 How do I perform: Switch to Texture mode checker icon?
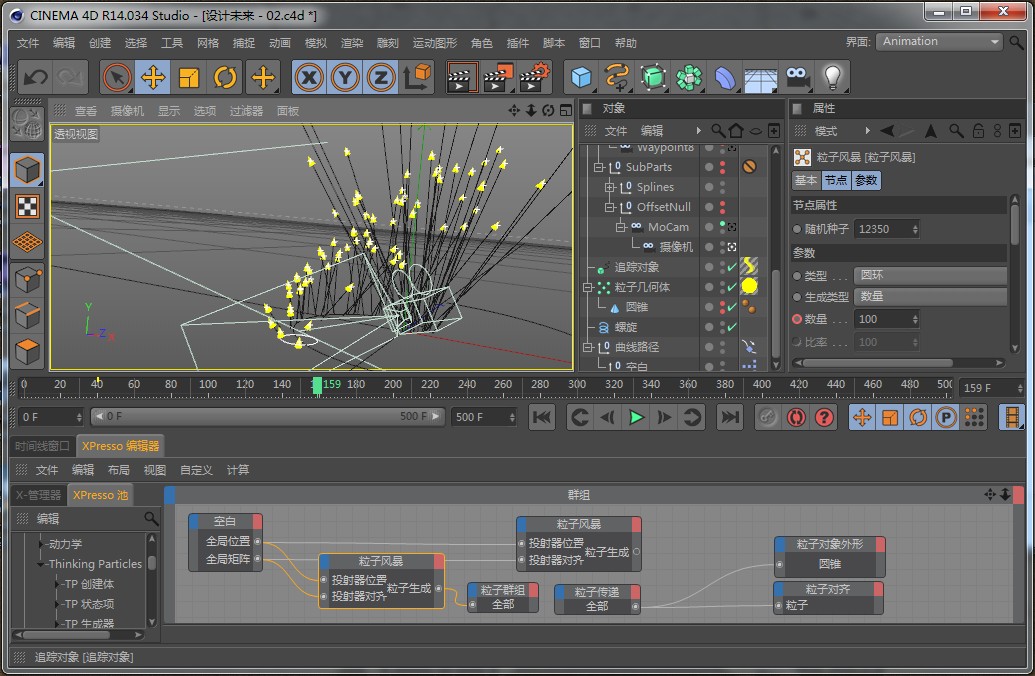click(27, 207)
